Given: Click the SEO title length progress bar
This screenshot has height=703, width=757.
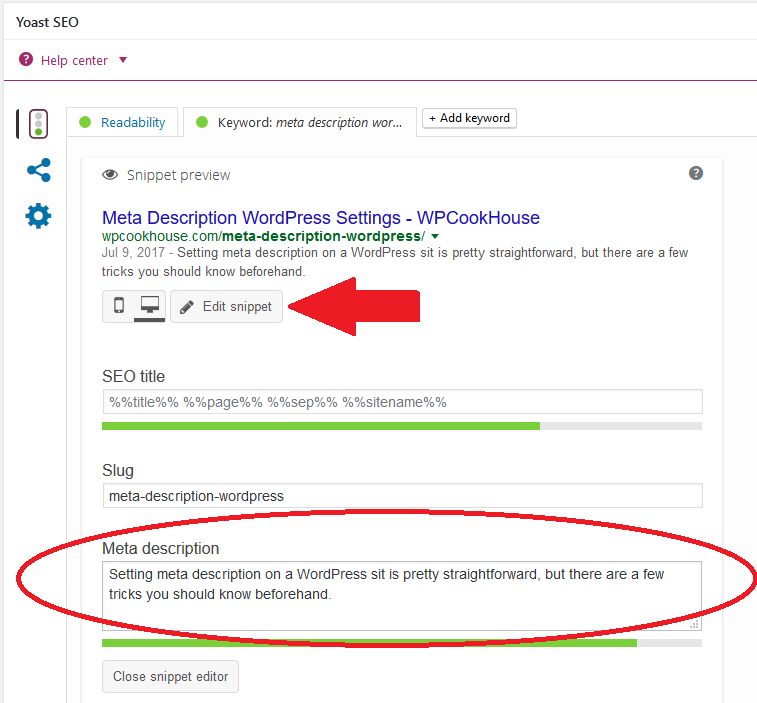Looking at the screenshot, I should [x=402, y=426].
